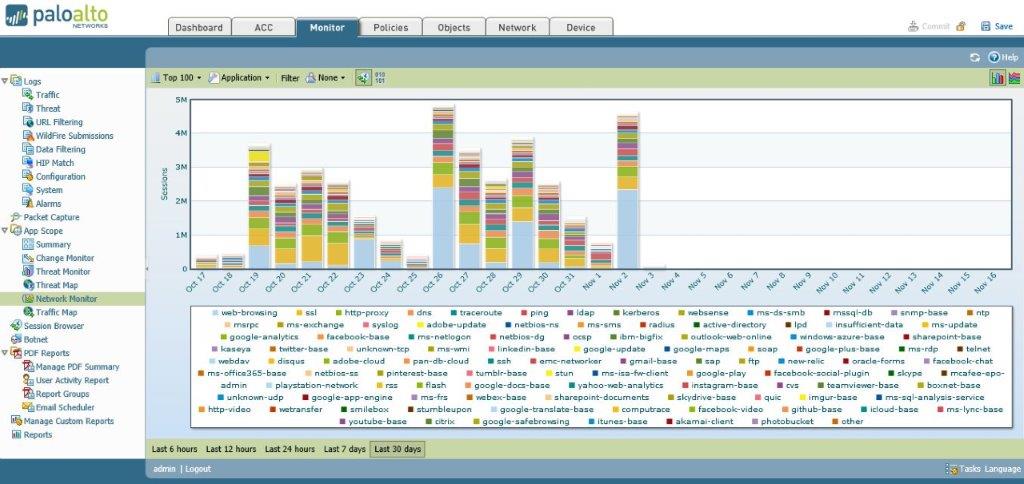
Task: Open the Application dropdown
Action: click(x=239, y=78)
